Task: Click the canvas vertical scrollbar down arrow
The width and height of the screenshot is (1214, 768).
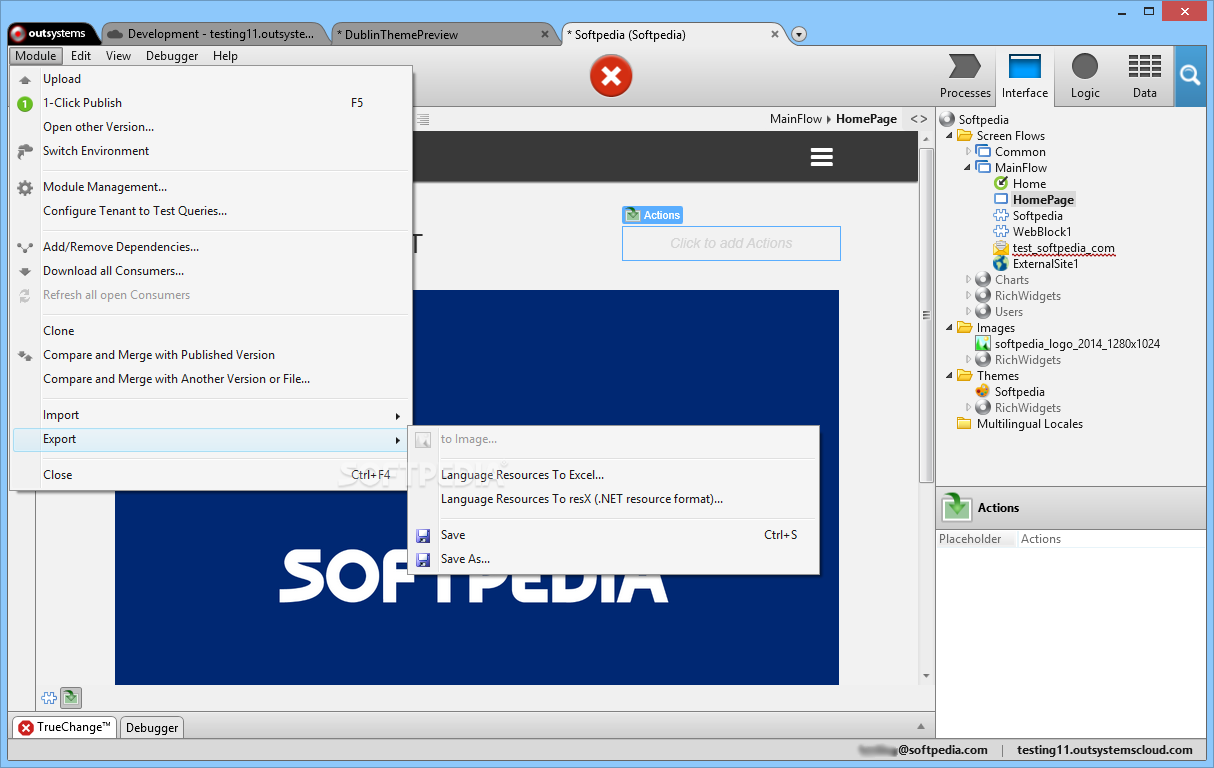Action: click(x=925, y=677)
